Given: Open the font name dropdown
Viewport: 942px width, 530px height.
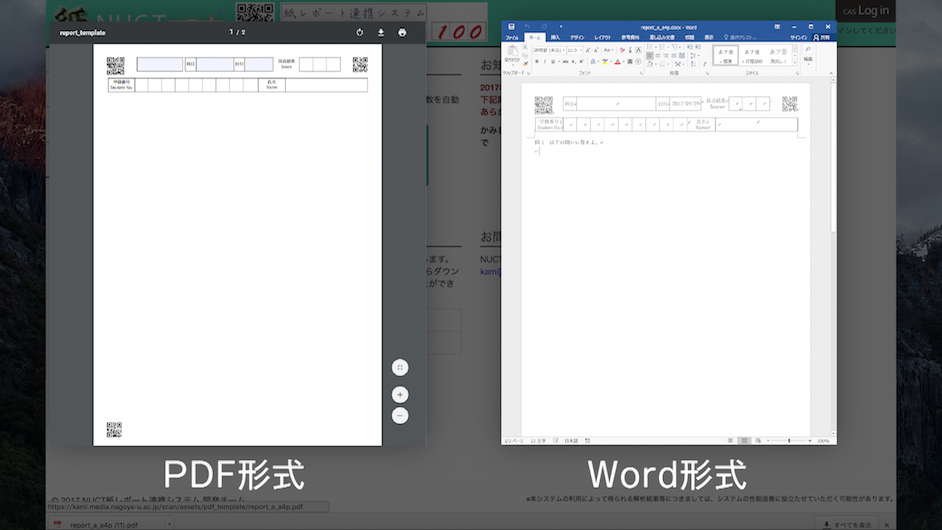Looking at the screenshot, I should pos(564,50).
